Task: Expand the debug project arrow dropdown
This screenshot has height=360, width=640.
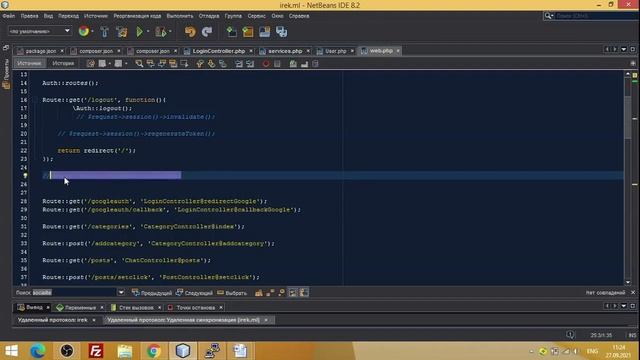Action: coord(170,31)
